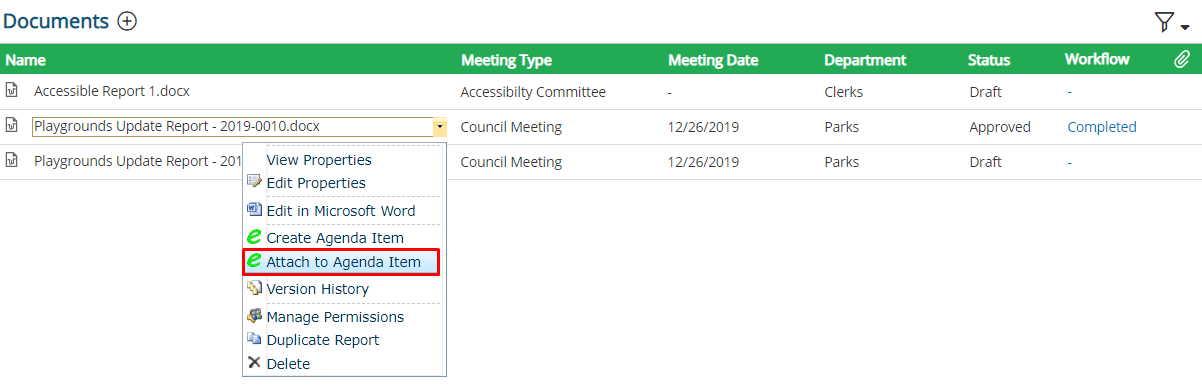Sort by the Status column header
This screenshot has height=389, width=1202.
pos(989,60)
